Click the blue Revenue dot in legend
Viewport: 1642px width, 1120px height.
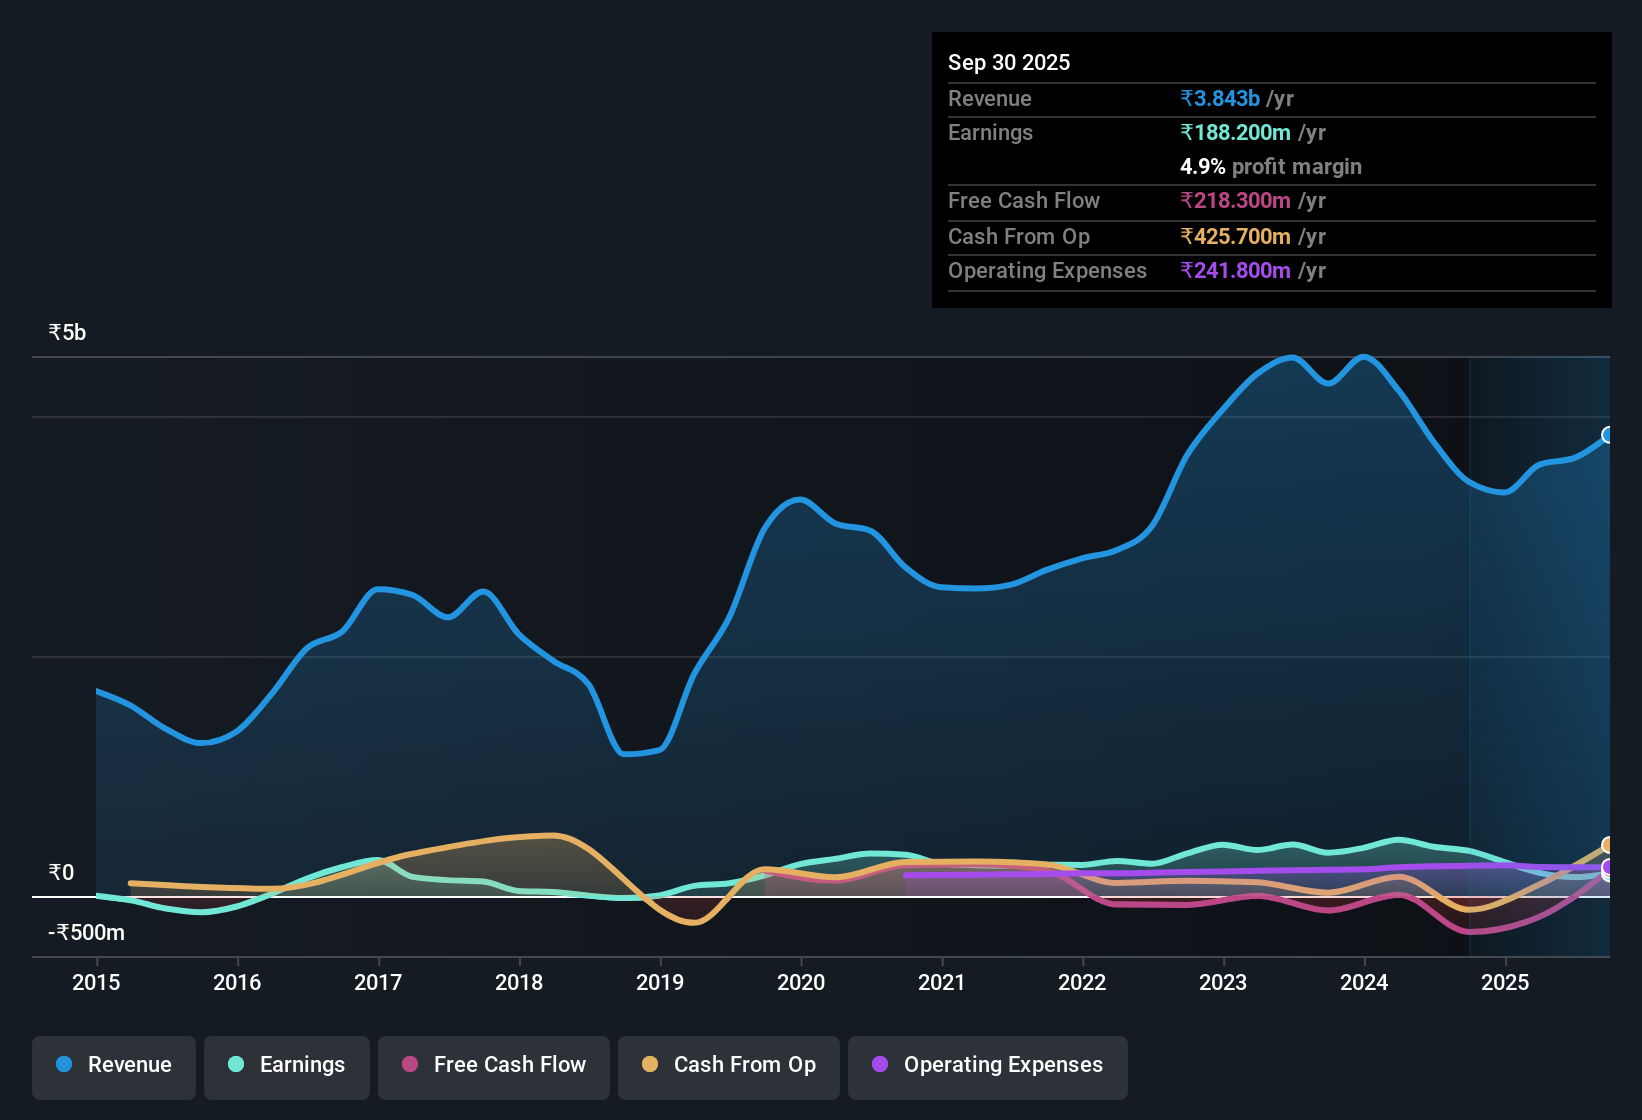coord(63,1065)
